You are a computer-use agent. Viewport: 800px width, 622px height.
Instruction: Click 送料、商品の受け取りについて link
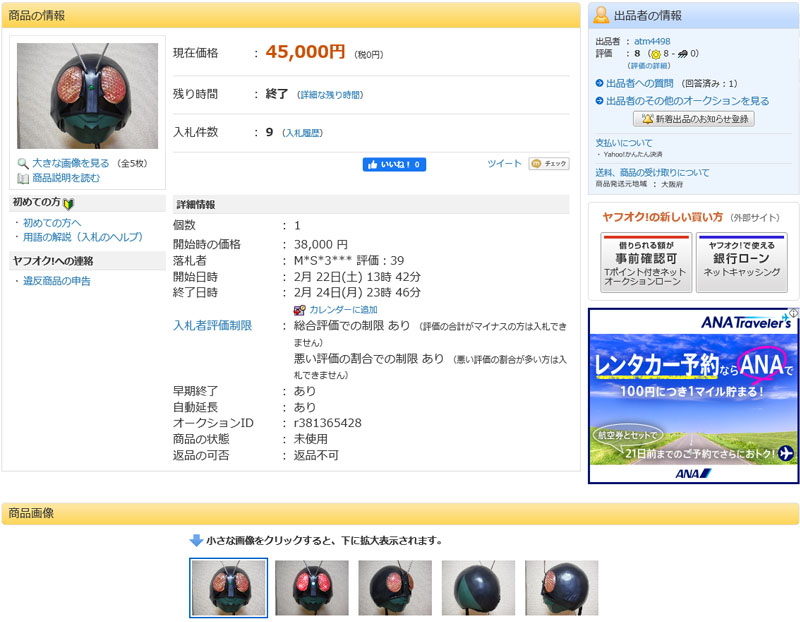pyautogui.click(x=652, y=172)
